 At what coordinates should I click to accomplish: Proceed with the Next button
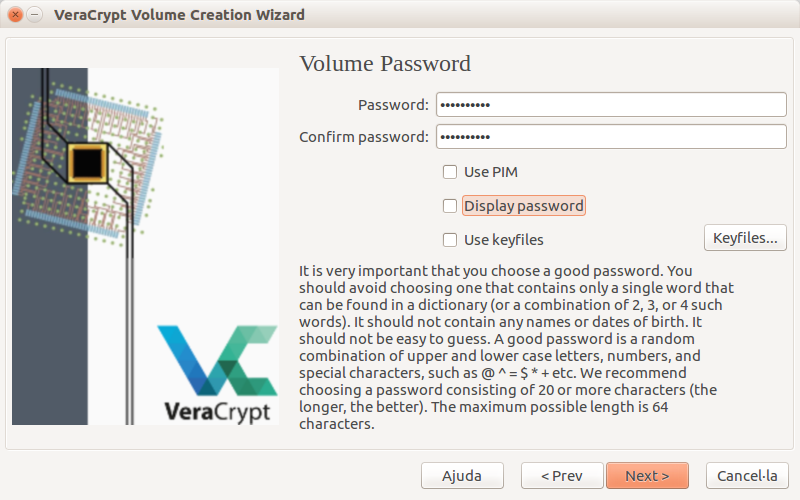pyautogui.click(x=647, y=475)
